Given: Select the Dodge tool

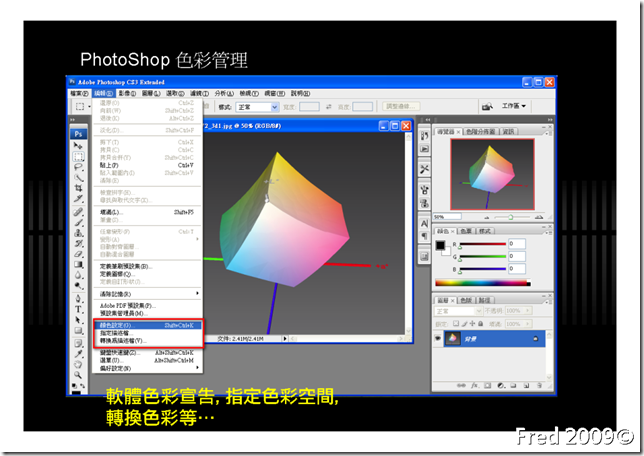Looking at the screenshot, I should [78, 286].
